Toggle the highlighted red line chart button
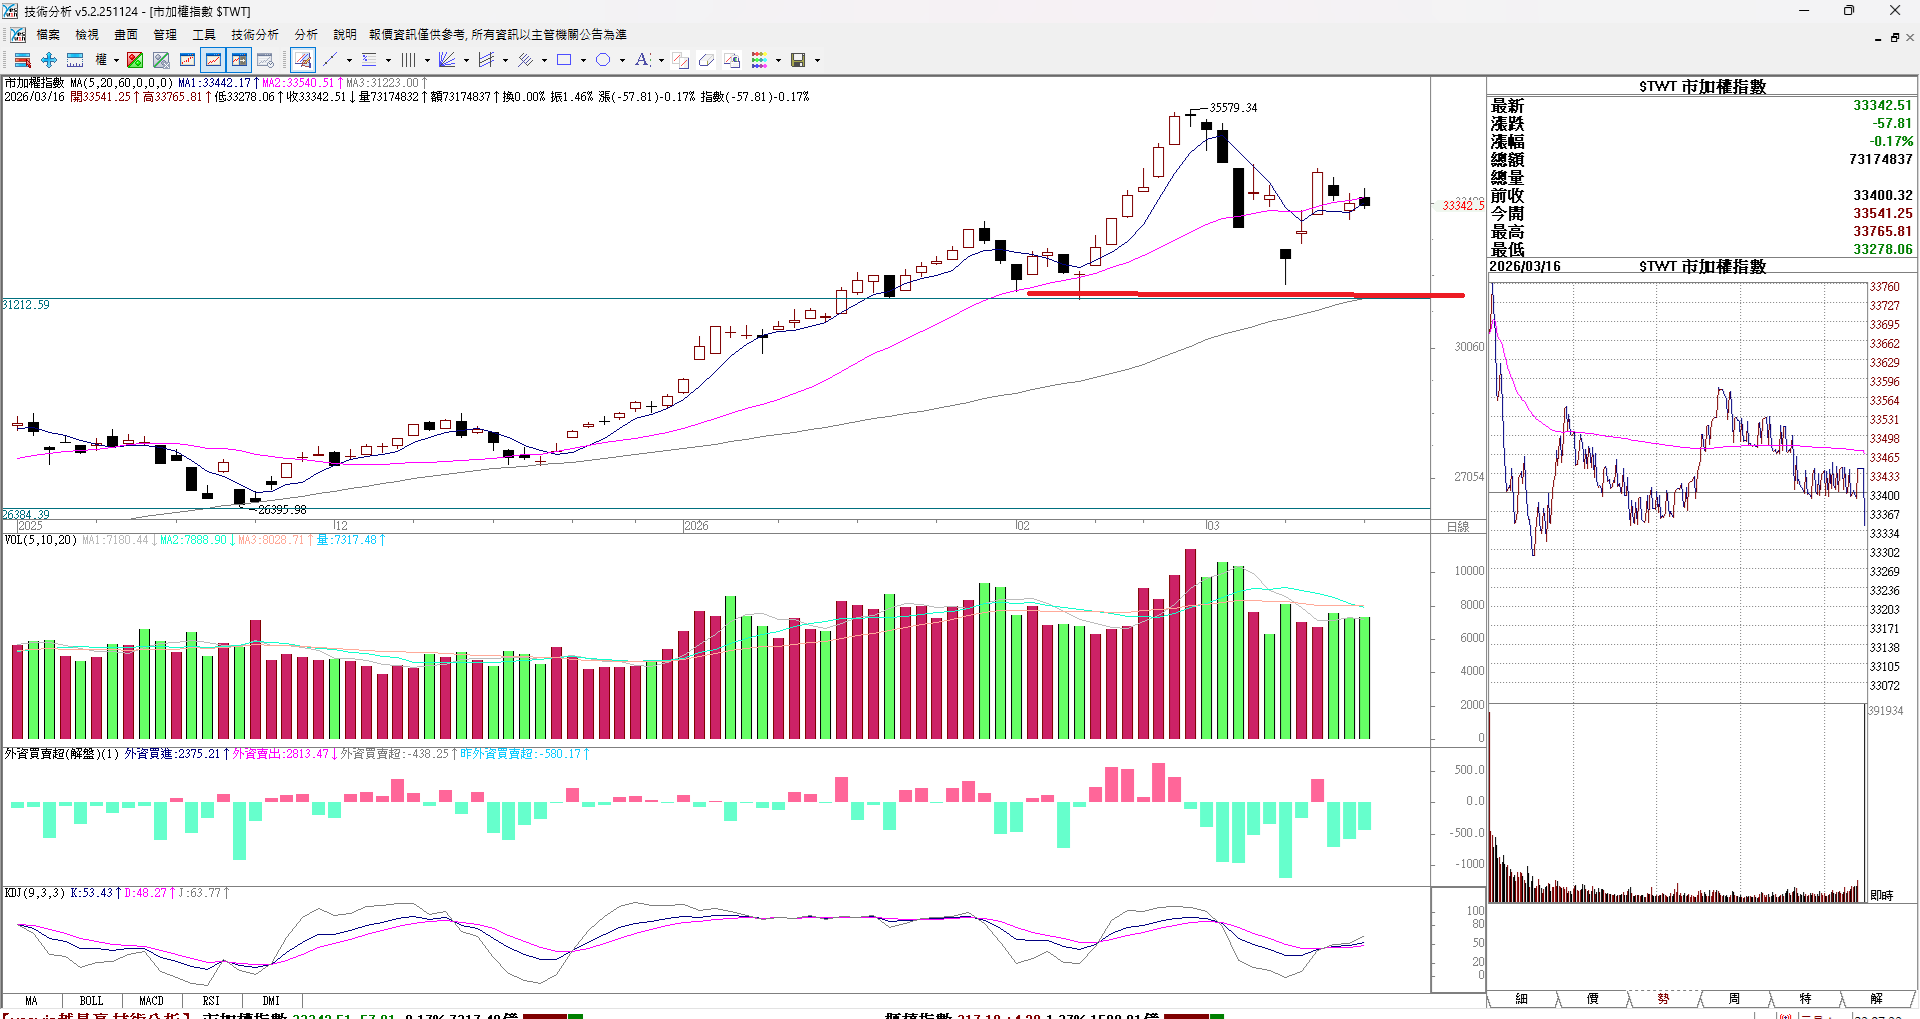 (x=213, y=60)
